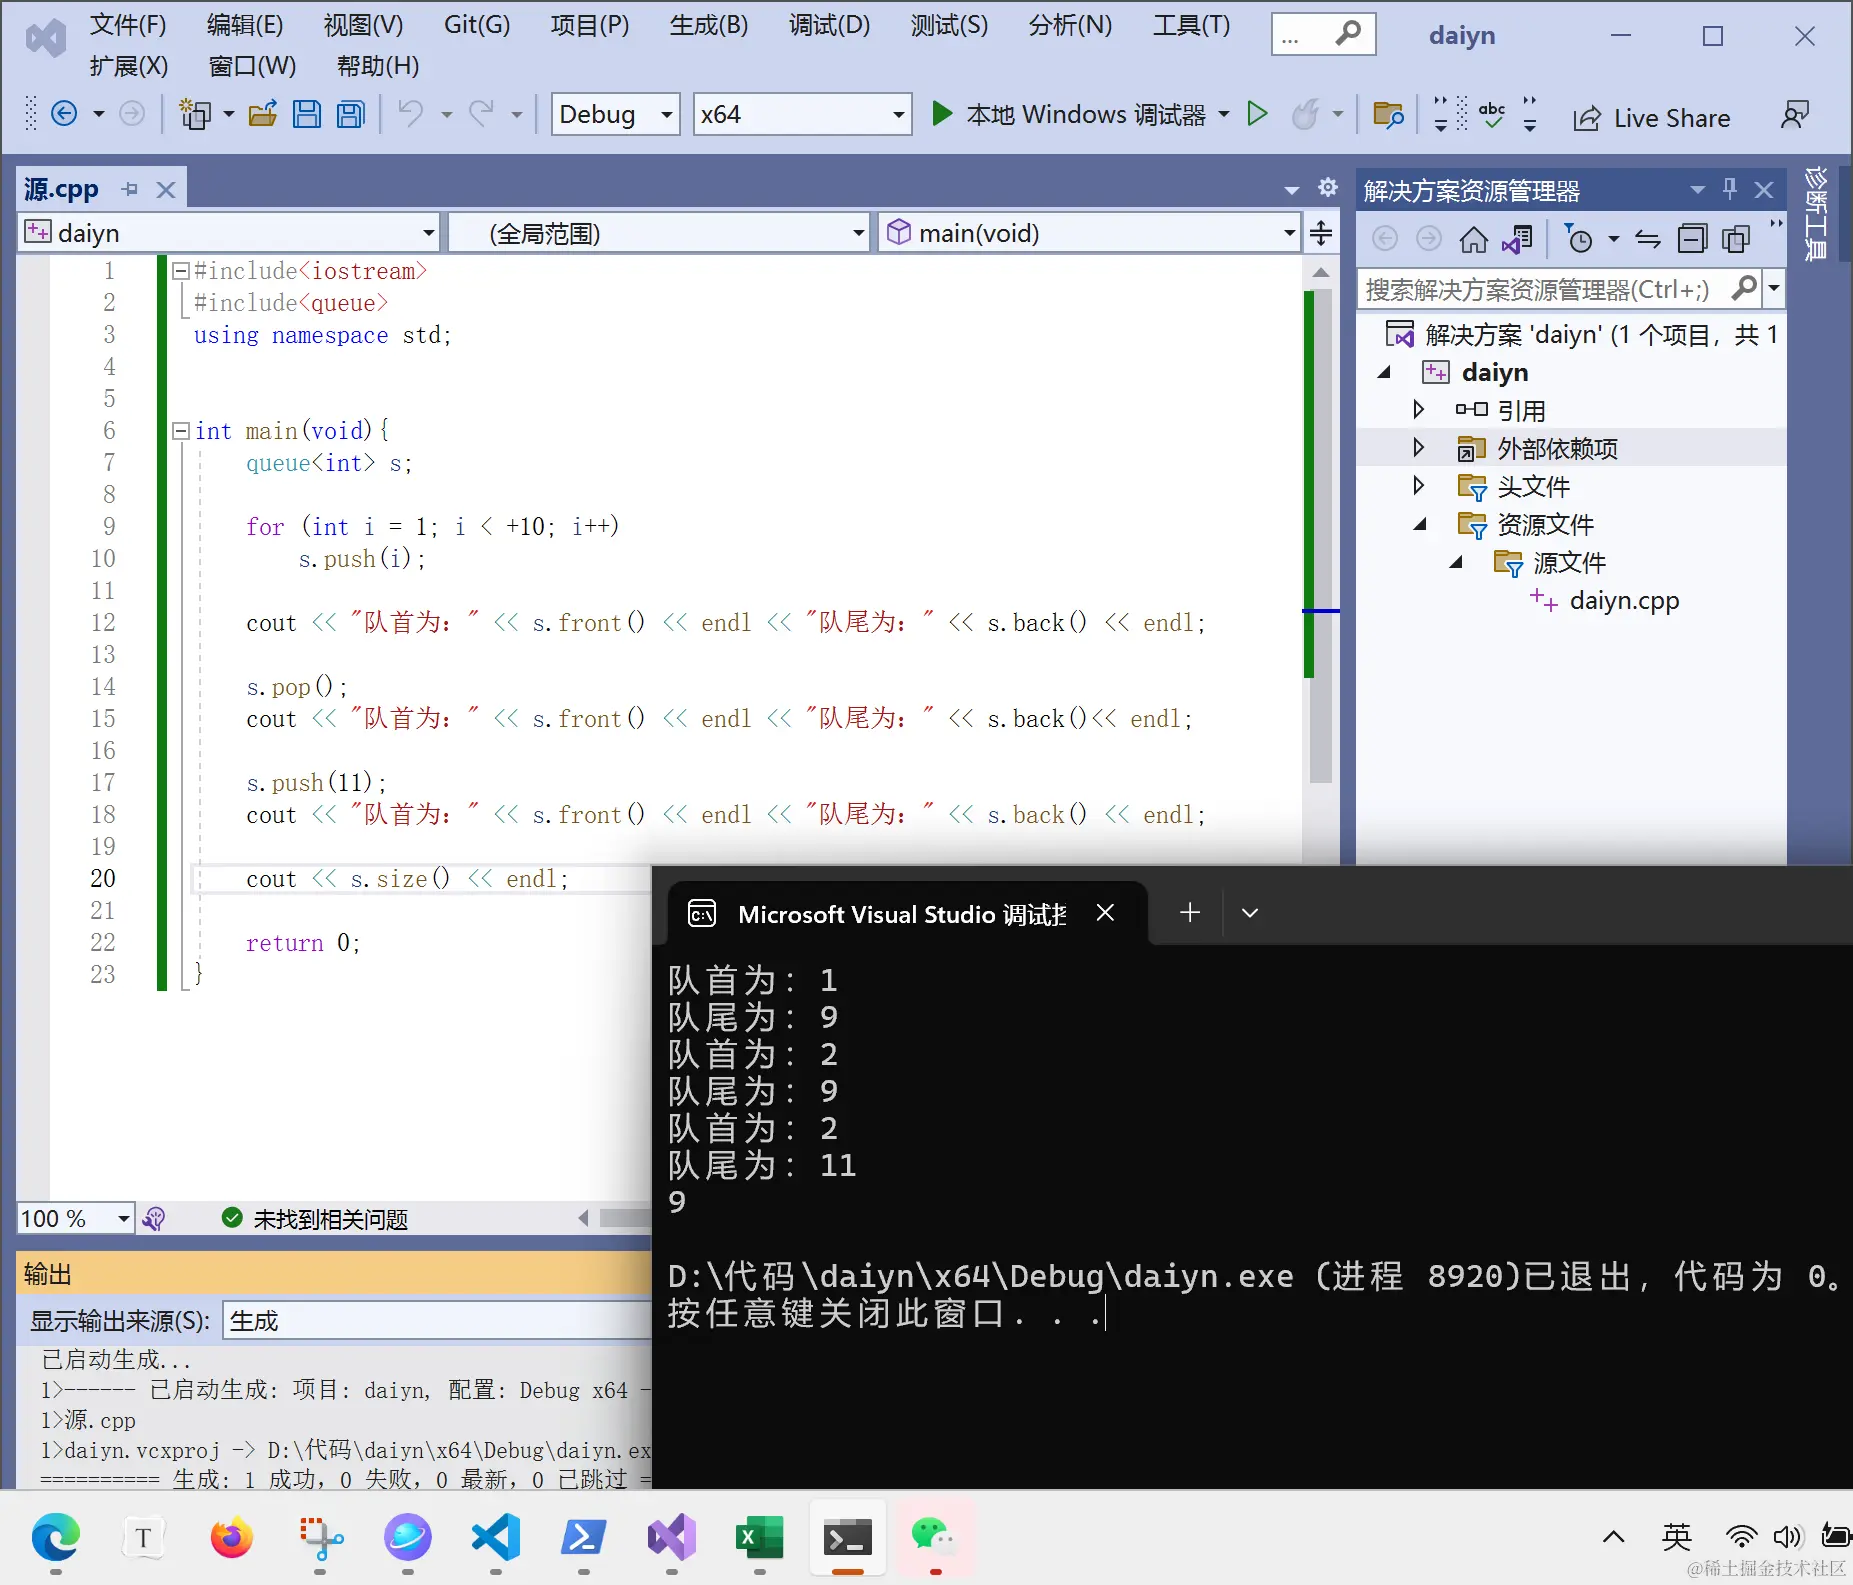
Task: Expand the 头文件 folder node
Action: pyautogui.click(x=1418, y=485)
